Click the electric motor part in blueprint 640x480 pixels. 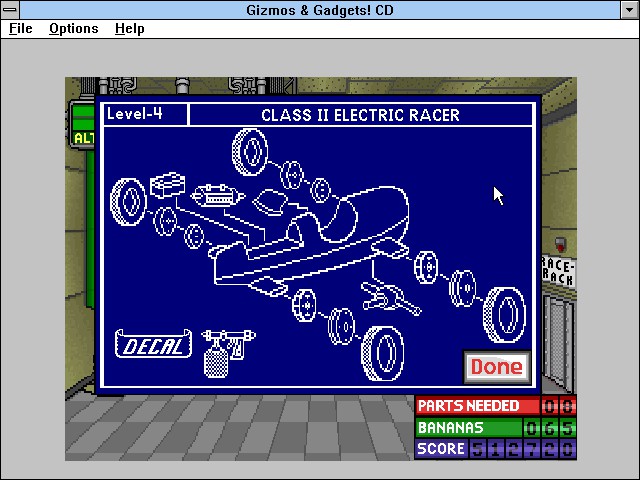coord(217,196)
